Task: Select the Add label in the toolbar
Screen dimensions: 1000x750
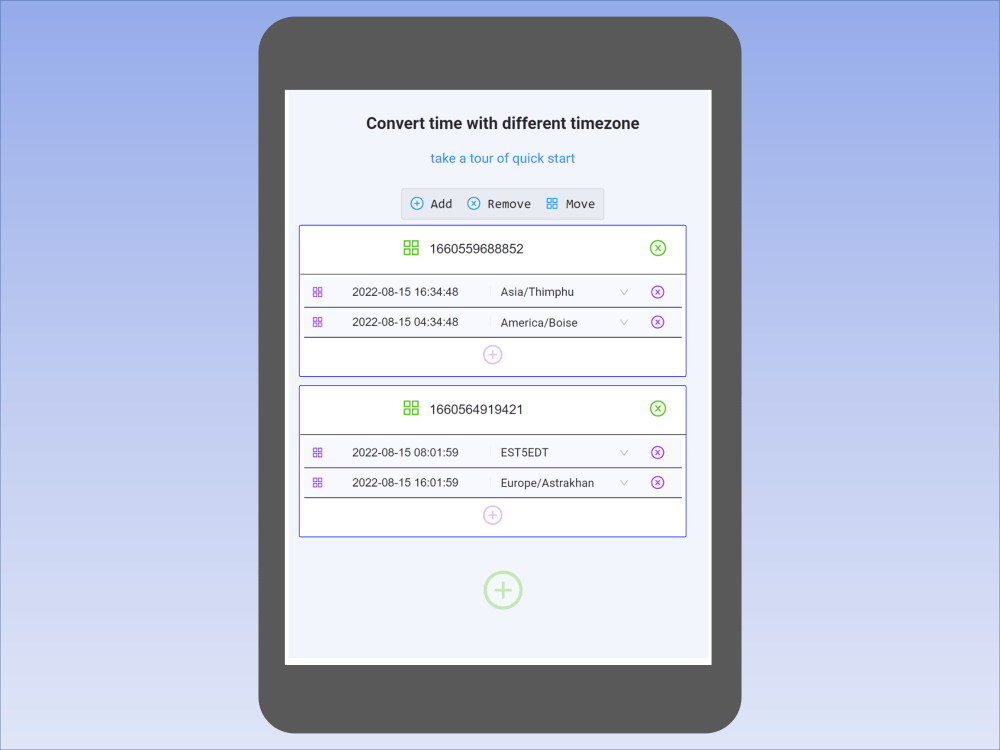Action: (x=441, y=204)
